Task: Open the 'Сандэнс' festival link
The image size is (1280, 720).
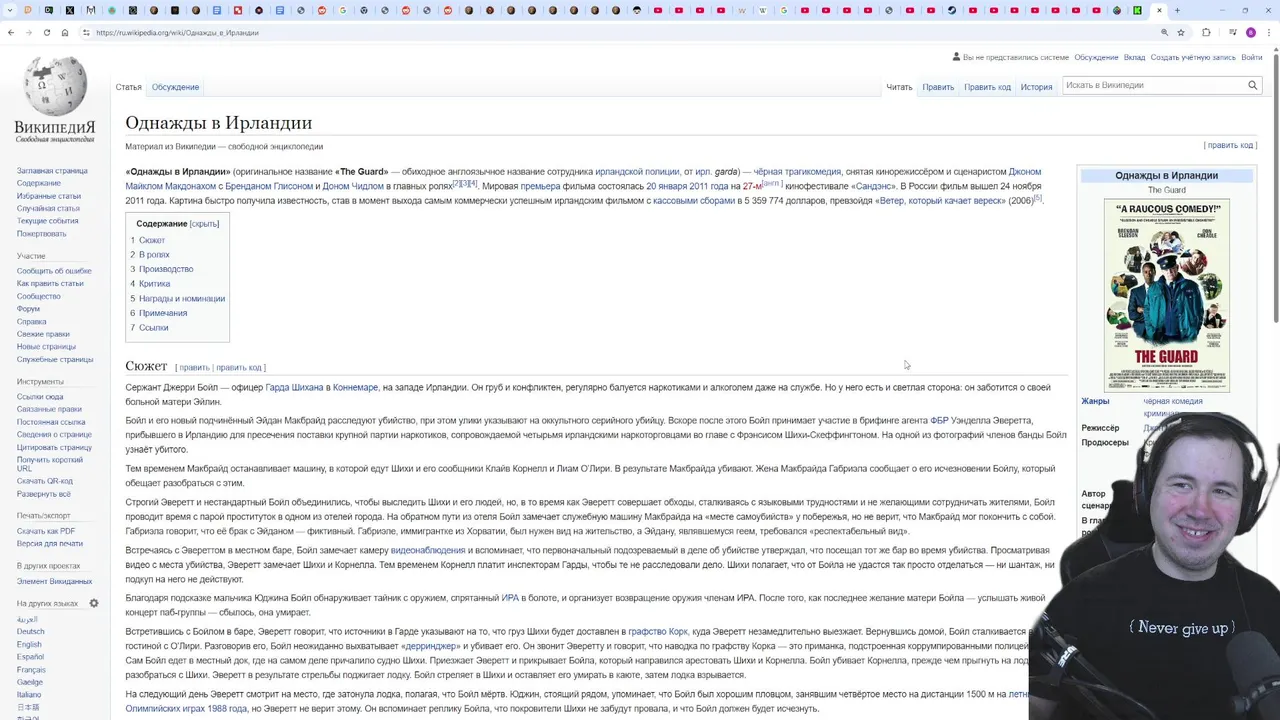Action: pos(873,186)
